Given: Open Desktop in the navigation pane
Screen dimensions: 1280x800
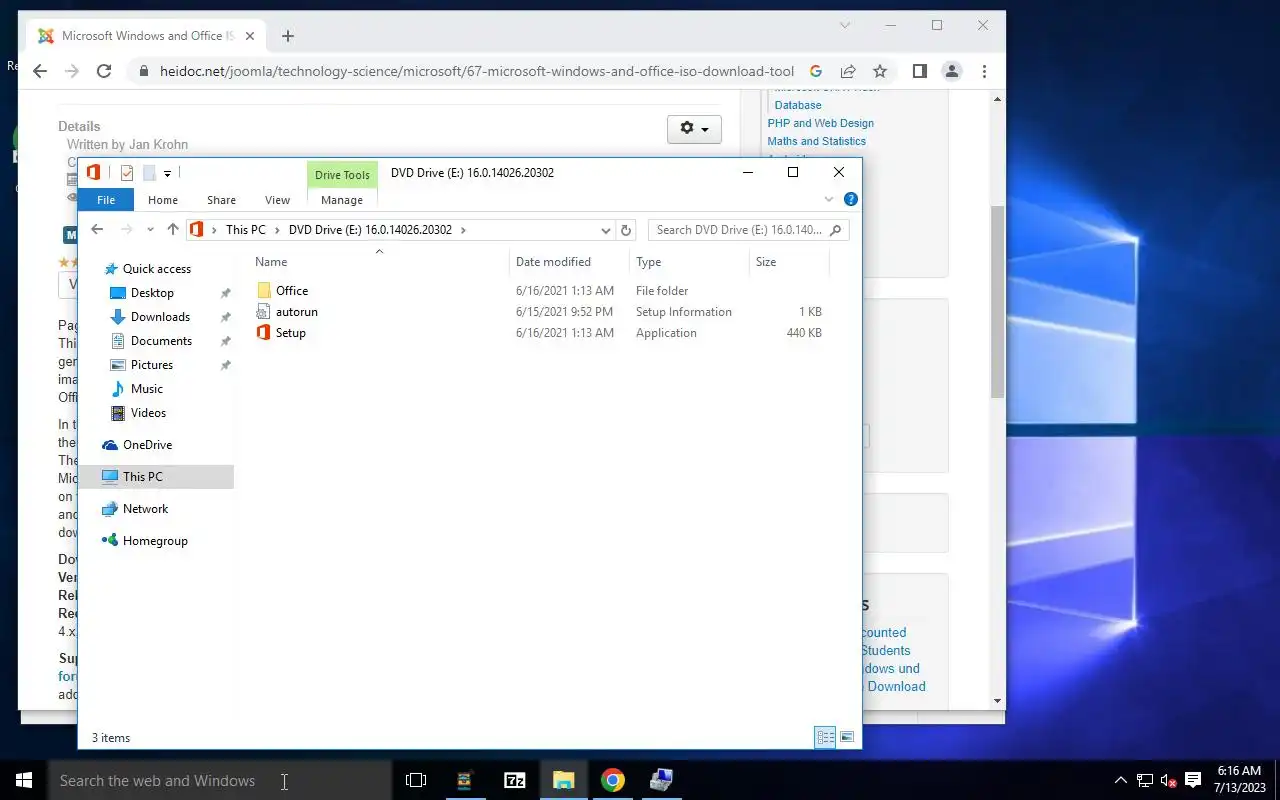Looking at the screenshot, I should pyautogui.click(x=152, y=293).
